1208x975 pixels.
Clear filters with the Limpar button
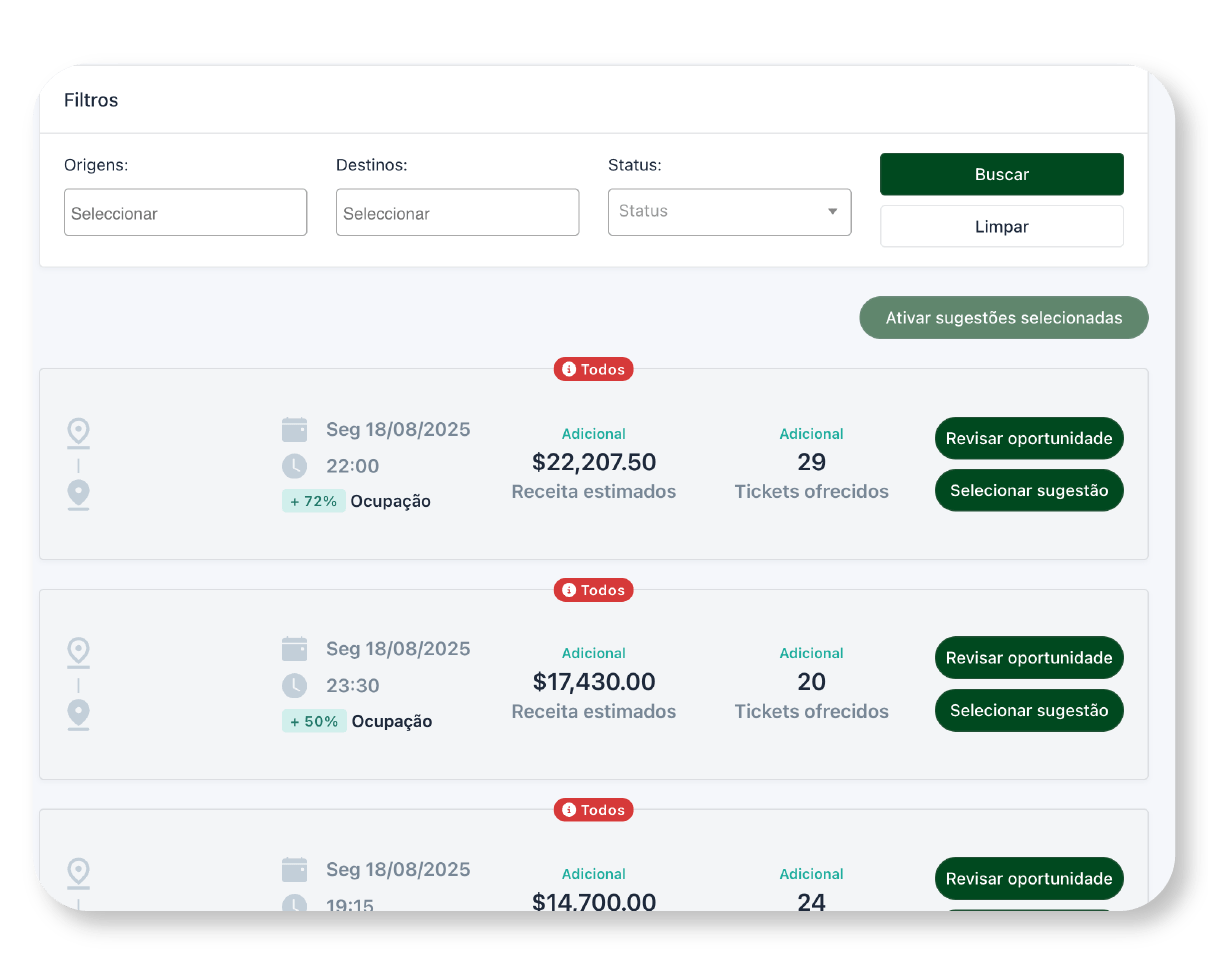[x=1001, y=226]
